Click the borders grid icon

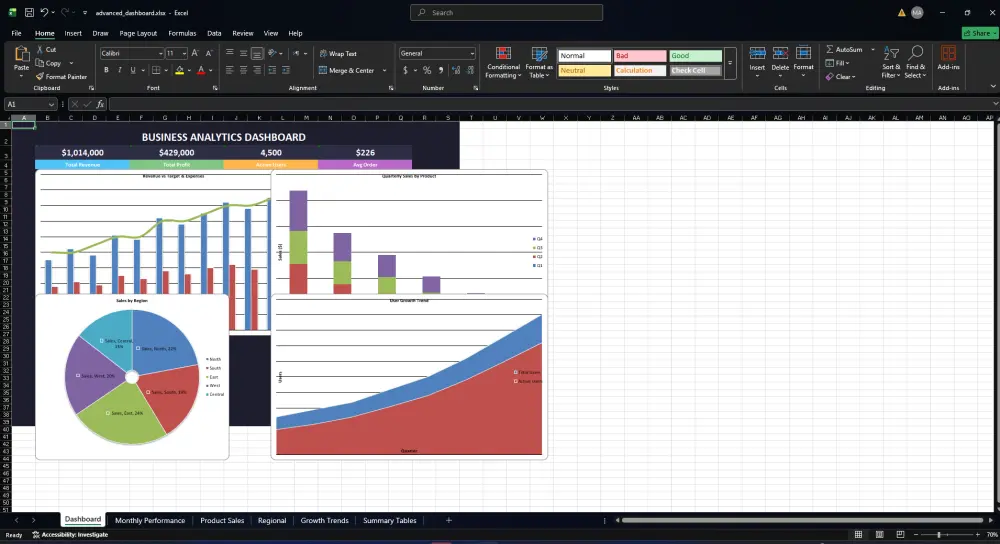[156, 70]
